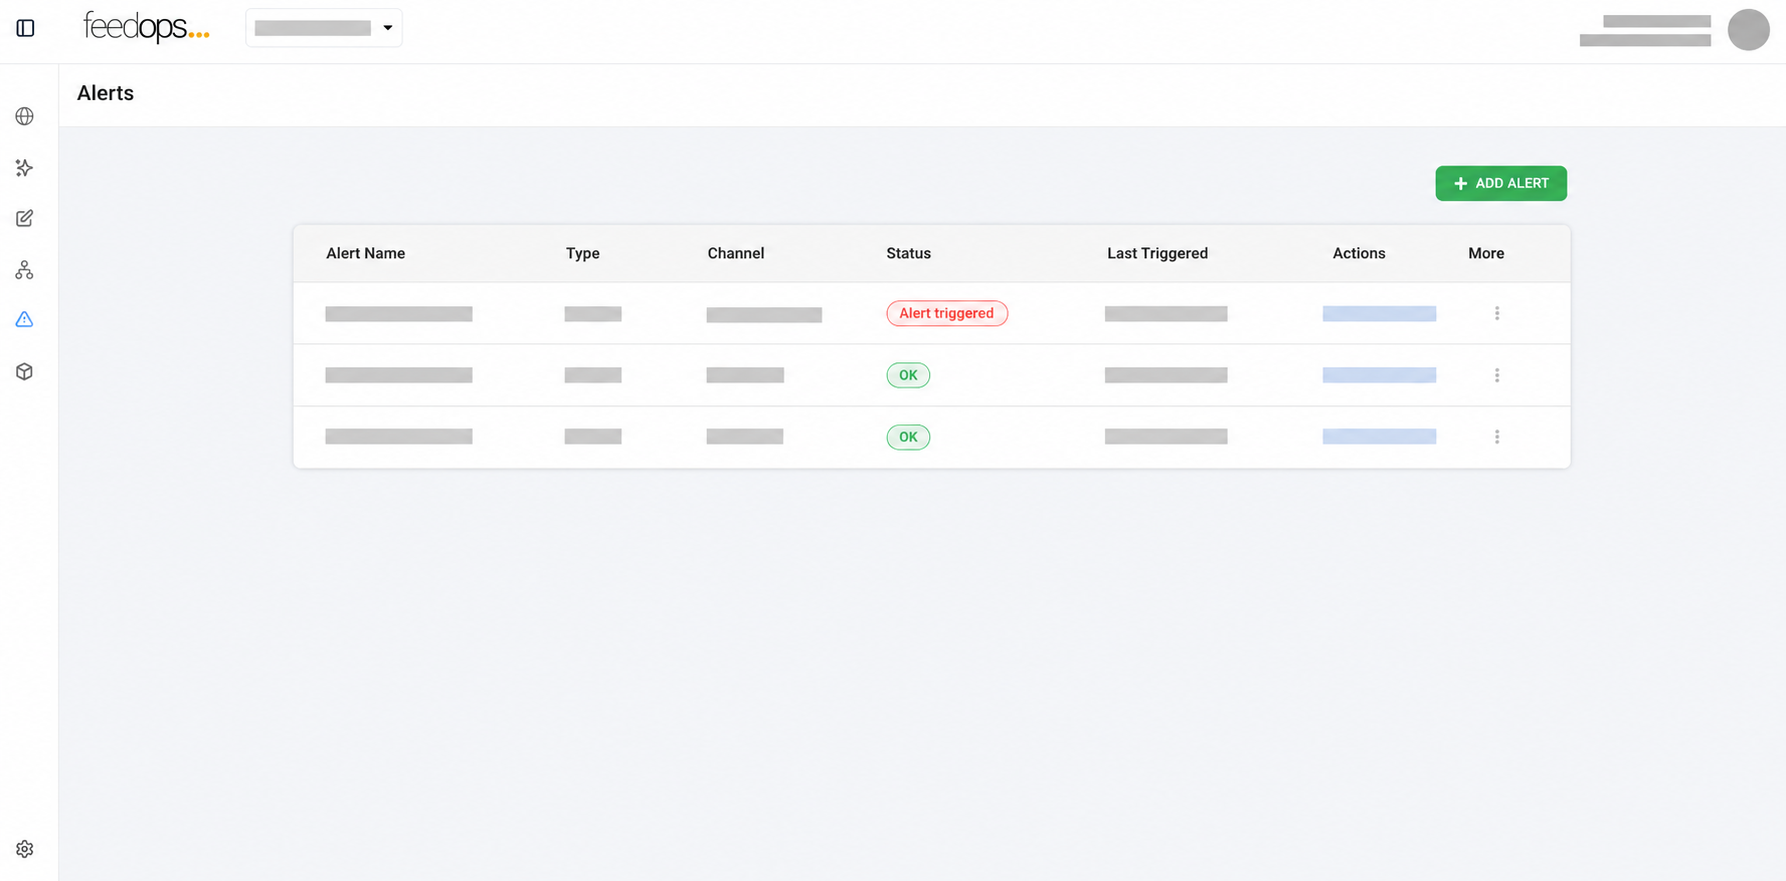Click the action link in Alert triggered row
The width and height of the screenshot is (1786, 881).
coord(1379,314)
